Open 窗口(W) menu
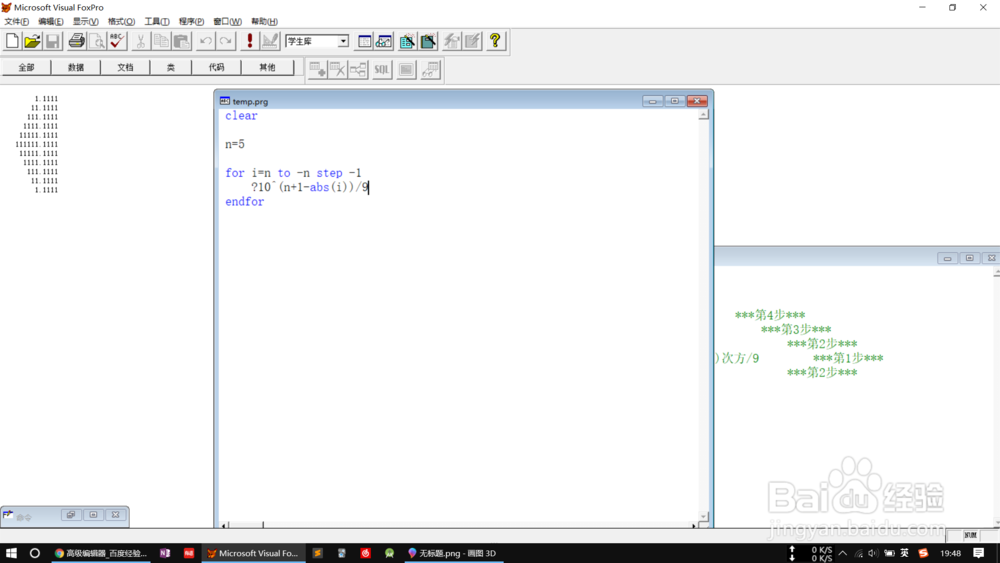 [x=227, y=22]
